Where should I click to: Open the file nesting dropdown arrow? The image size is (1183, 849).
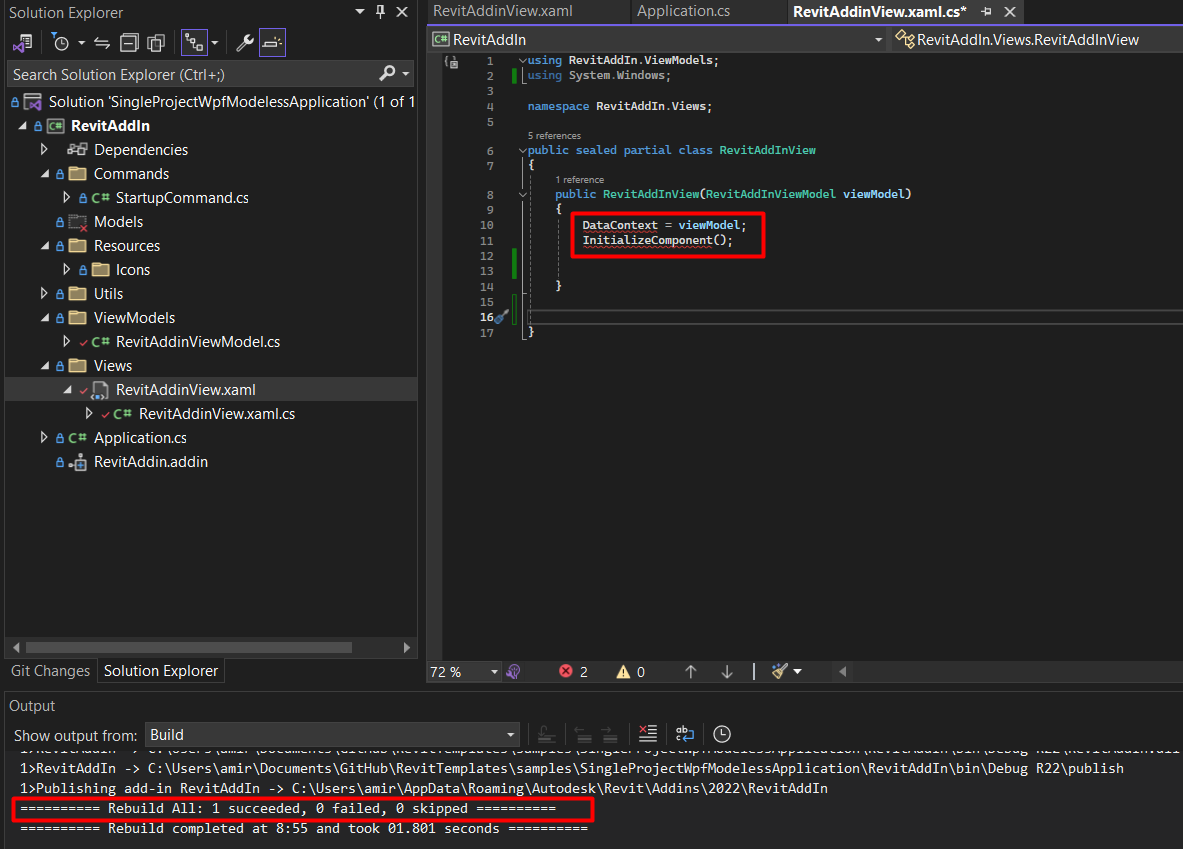pyautogui.click(x=215, y=43)
